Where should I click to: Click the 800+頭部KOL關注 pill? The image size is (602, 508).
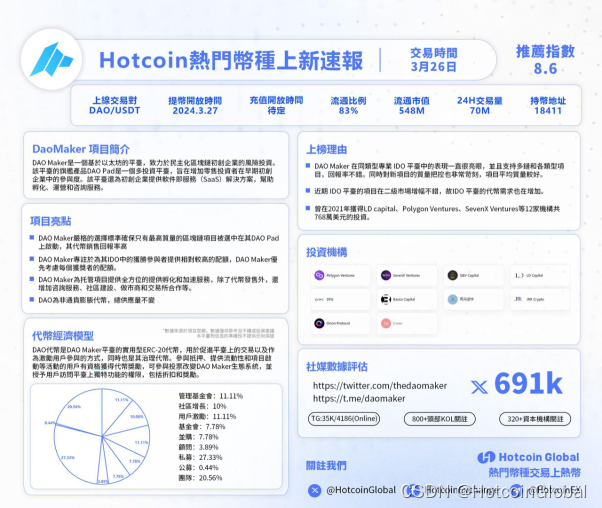coord(440,419)
